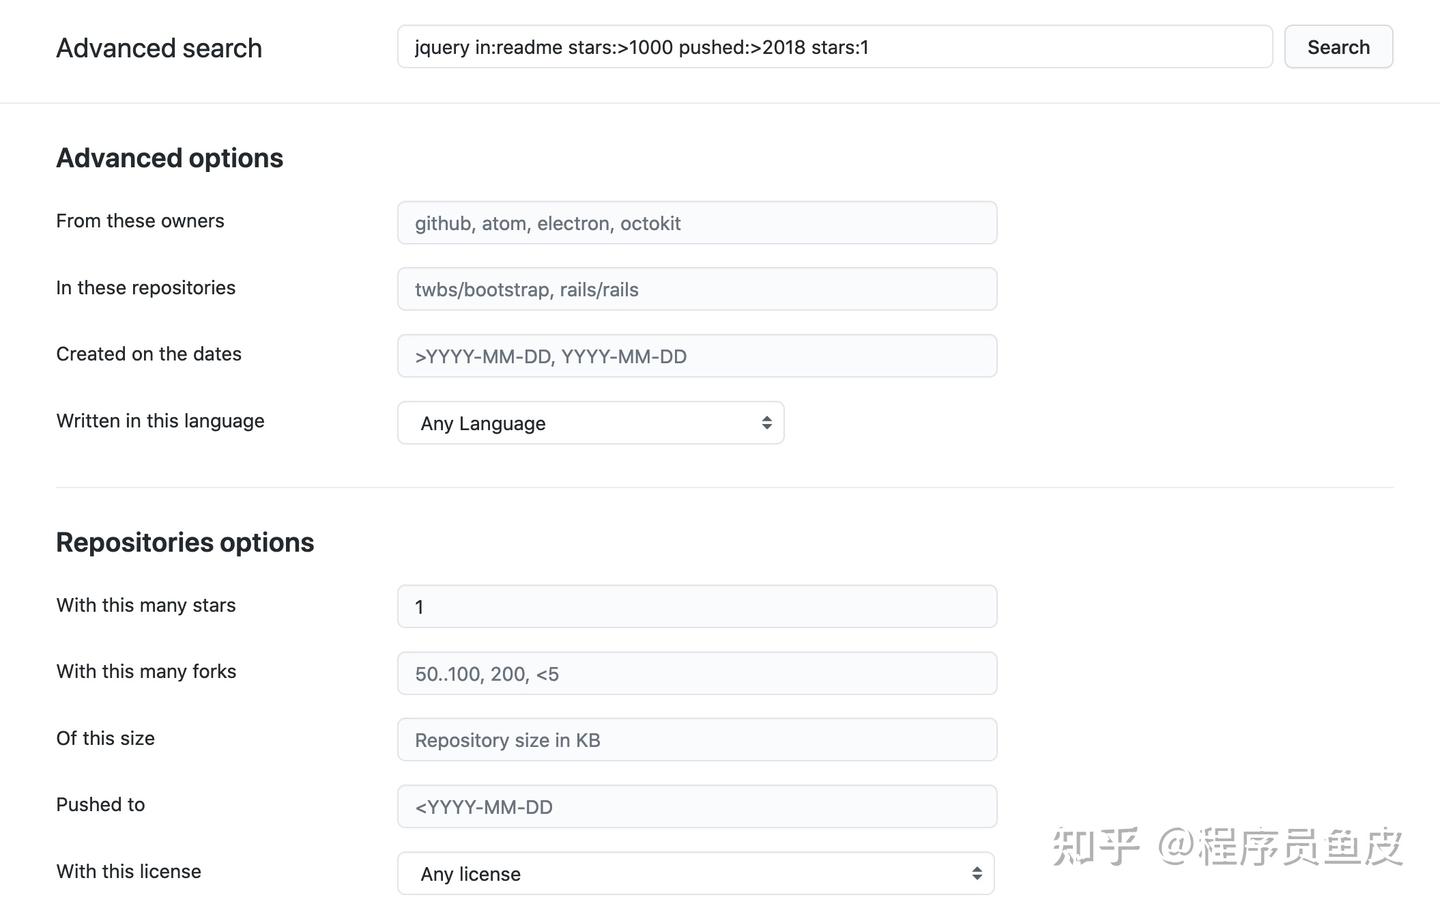Click the 'With this many stars' label

coord(146,605)
